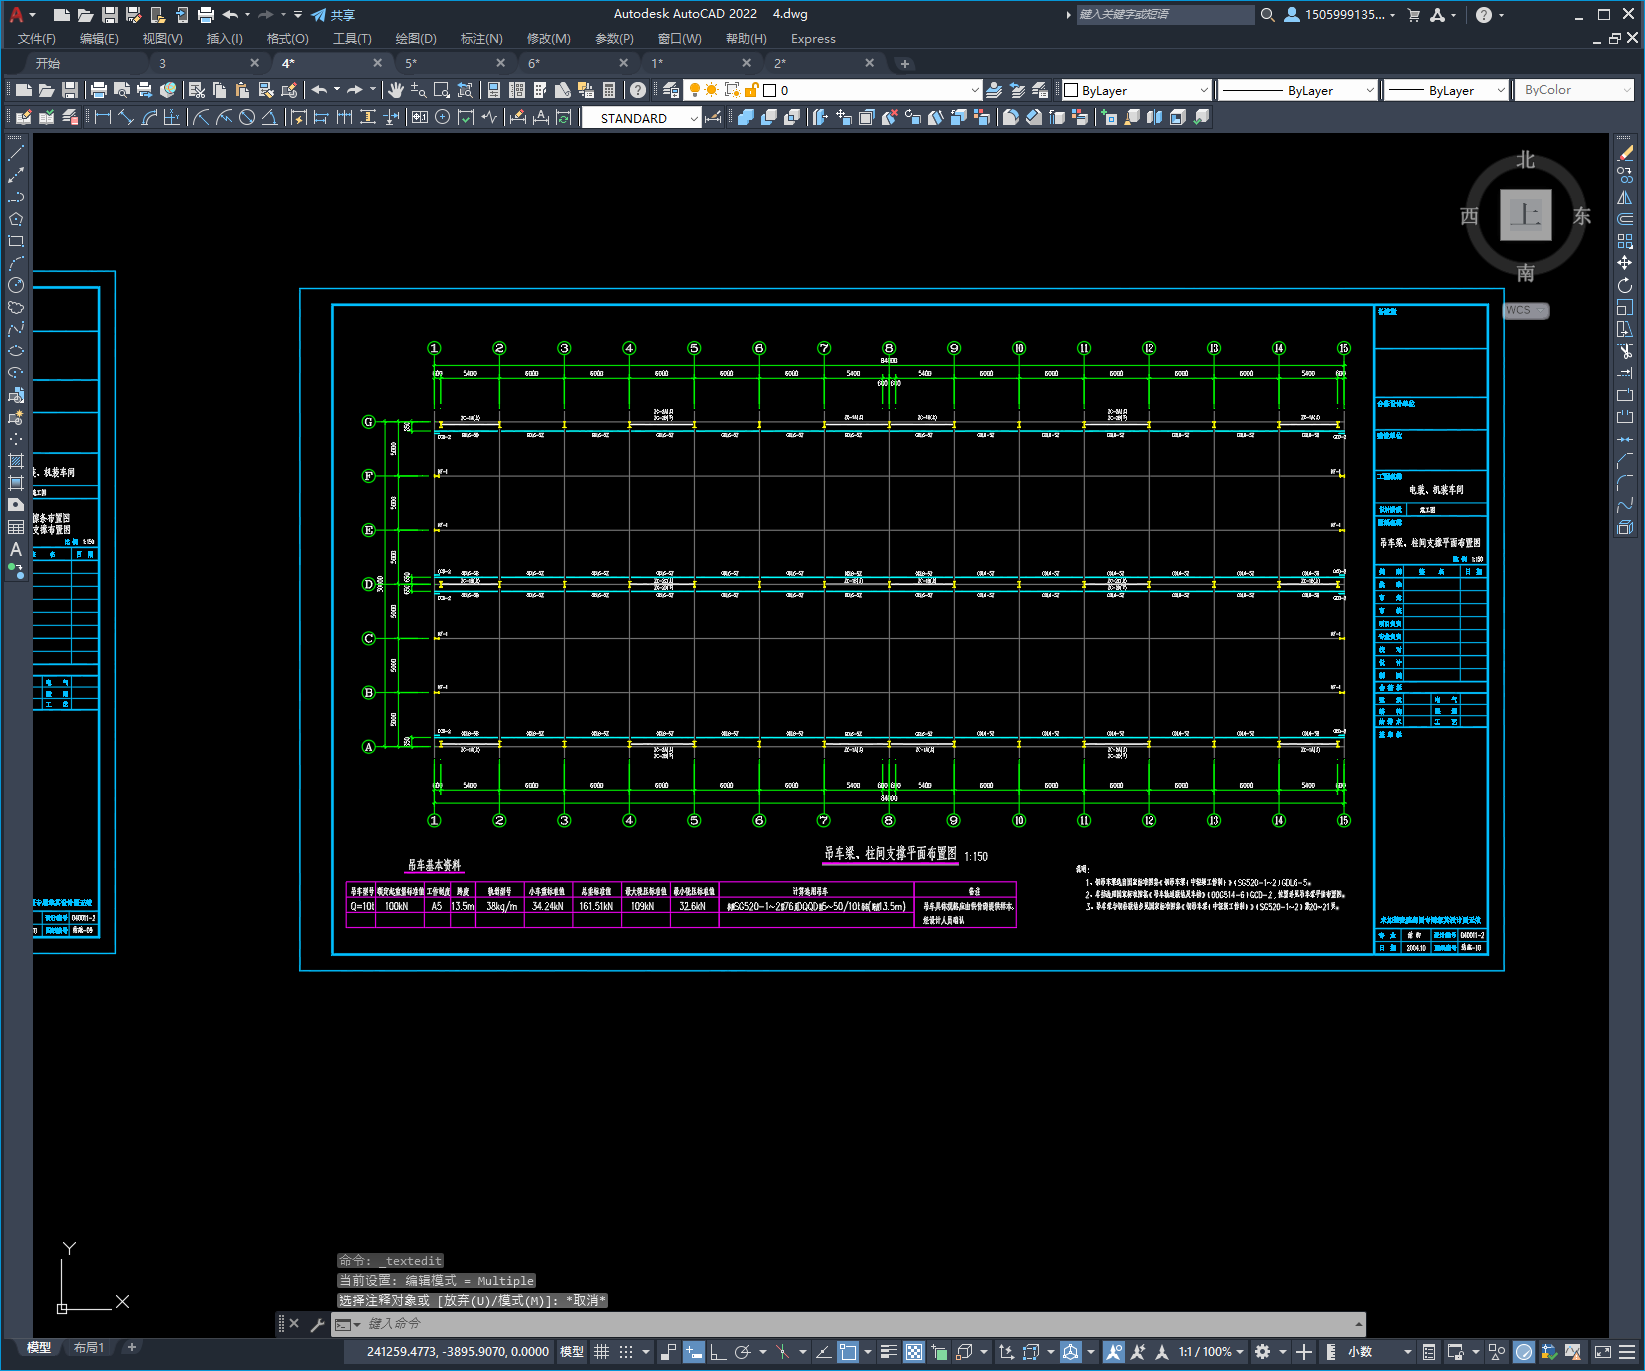Open the 绘图(D) menu
Image resolution: width=1645 pixels, height=1371 pixels.
416,39
